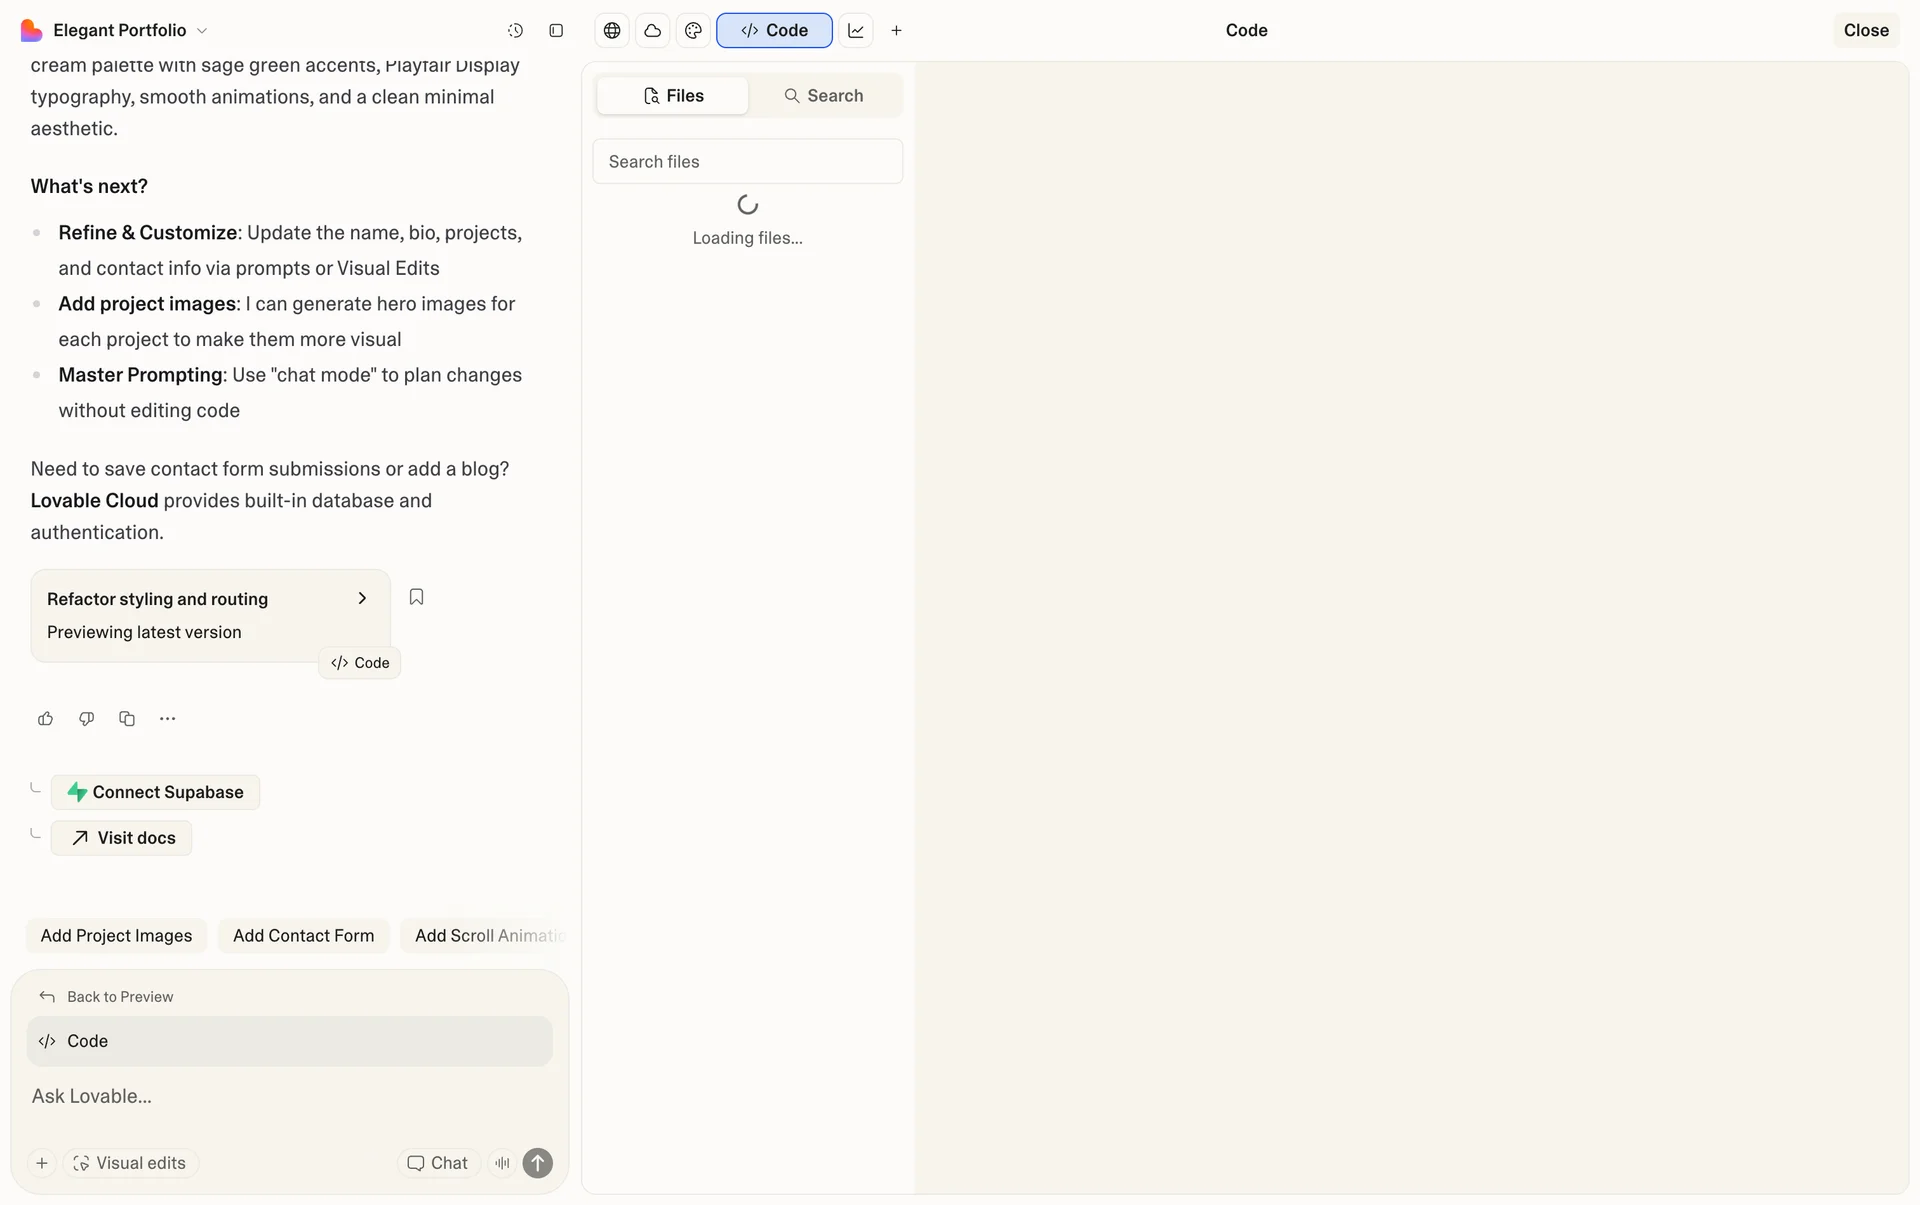This screenshot has width=1920, height=1205.
Task: Select the Files tab
Action: tap(673, 96)
